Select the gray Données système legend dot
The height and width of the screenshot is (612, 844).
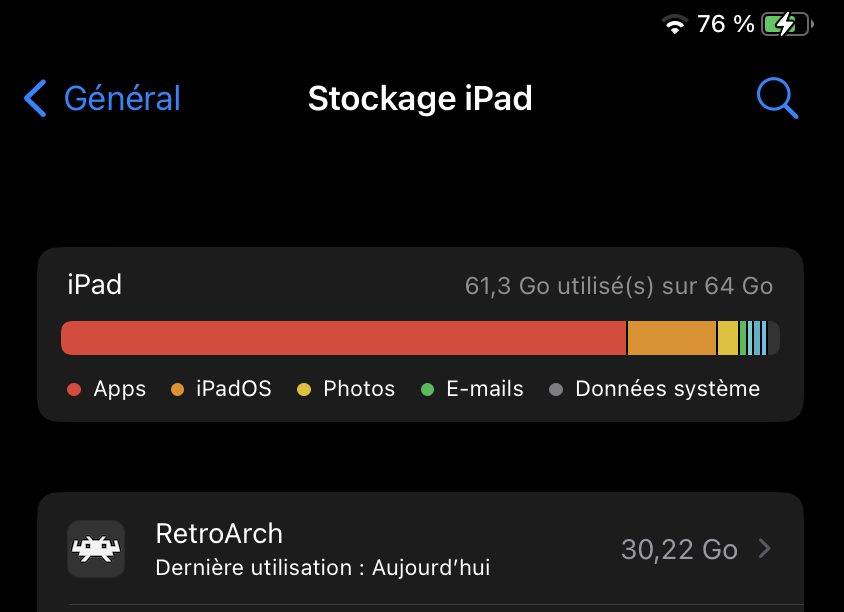click(555, 390)
